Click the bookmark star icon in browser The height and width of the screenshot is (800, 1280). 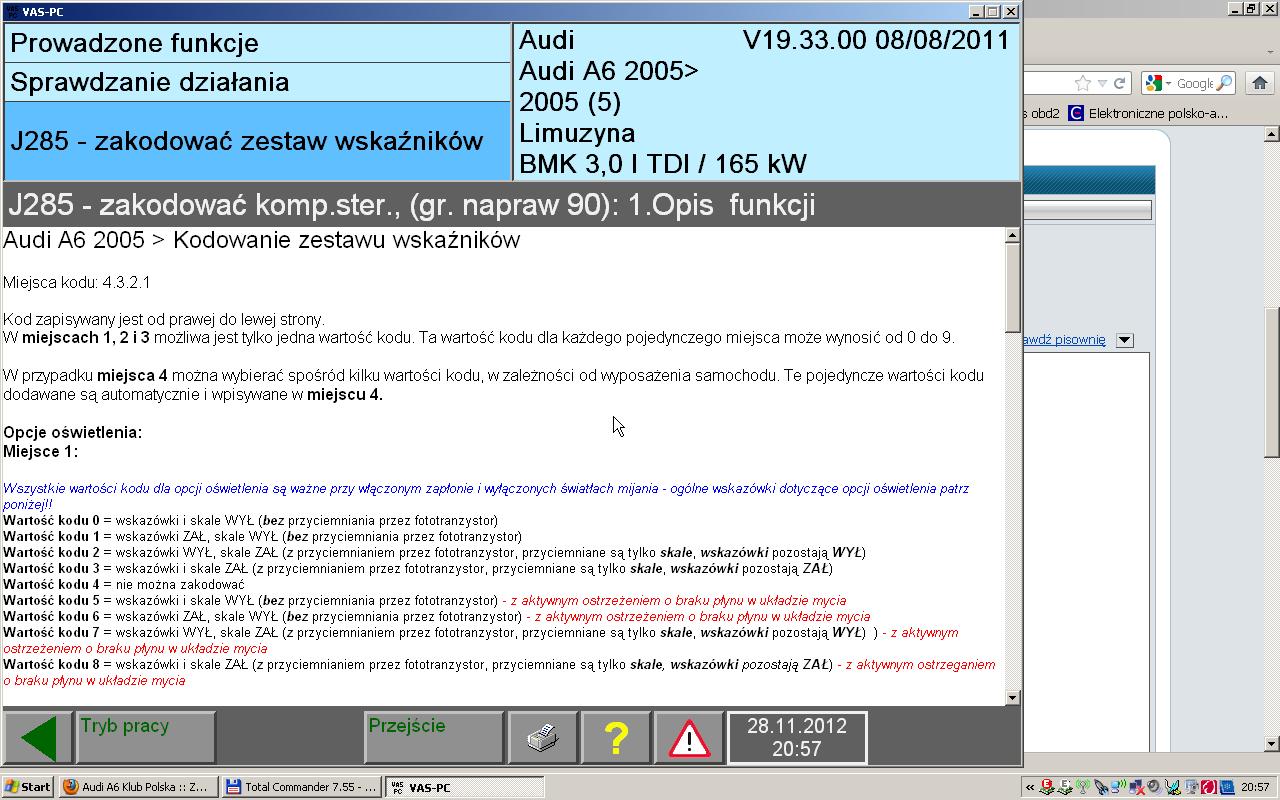[1083, 83]
